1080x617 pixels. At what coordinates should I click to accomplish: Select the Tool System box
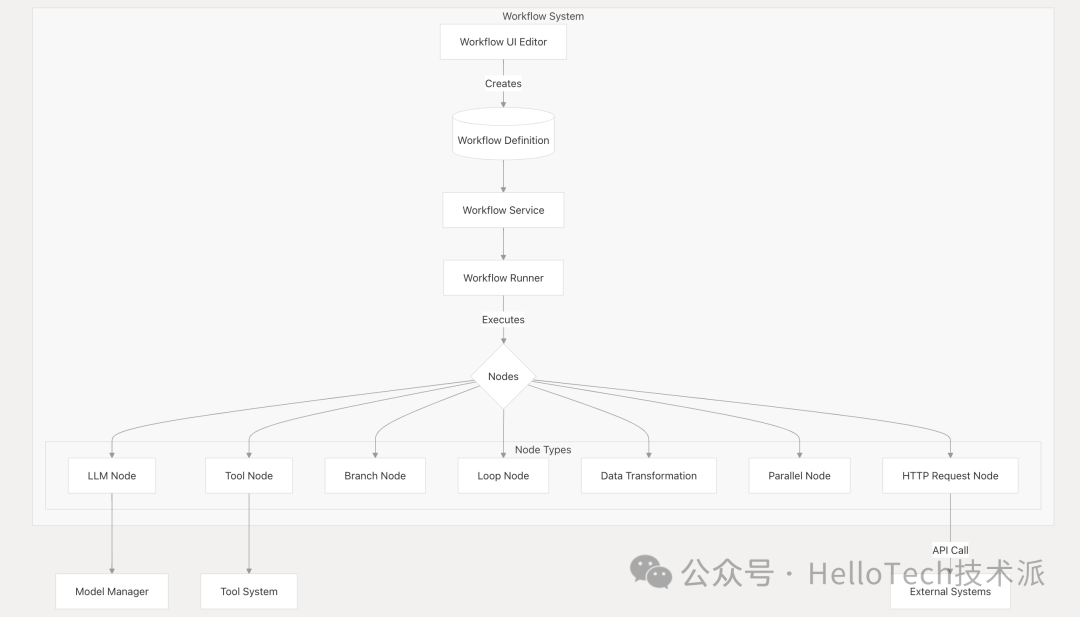click(x=249, y=592)
